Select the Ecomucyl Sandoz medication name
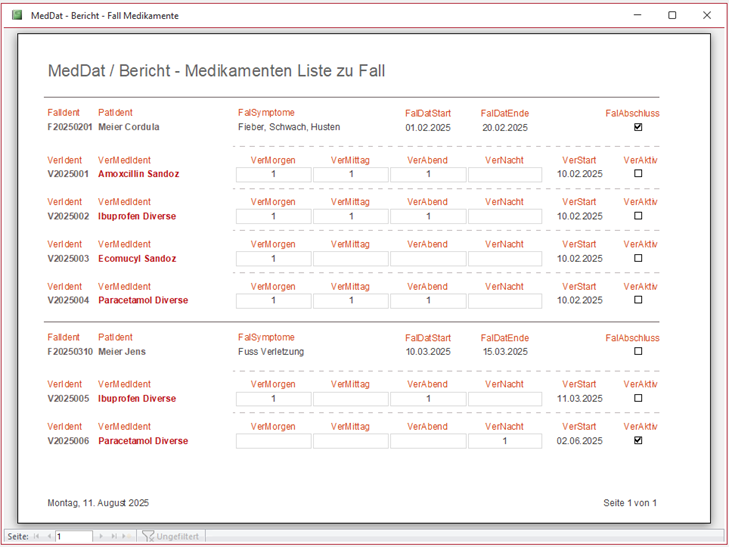This screenshot has height=547, width=729. [138, 258]
